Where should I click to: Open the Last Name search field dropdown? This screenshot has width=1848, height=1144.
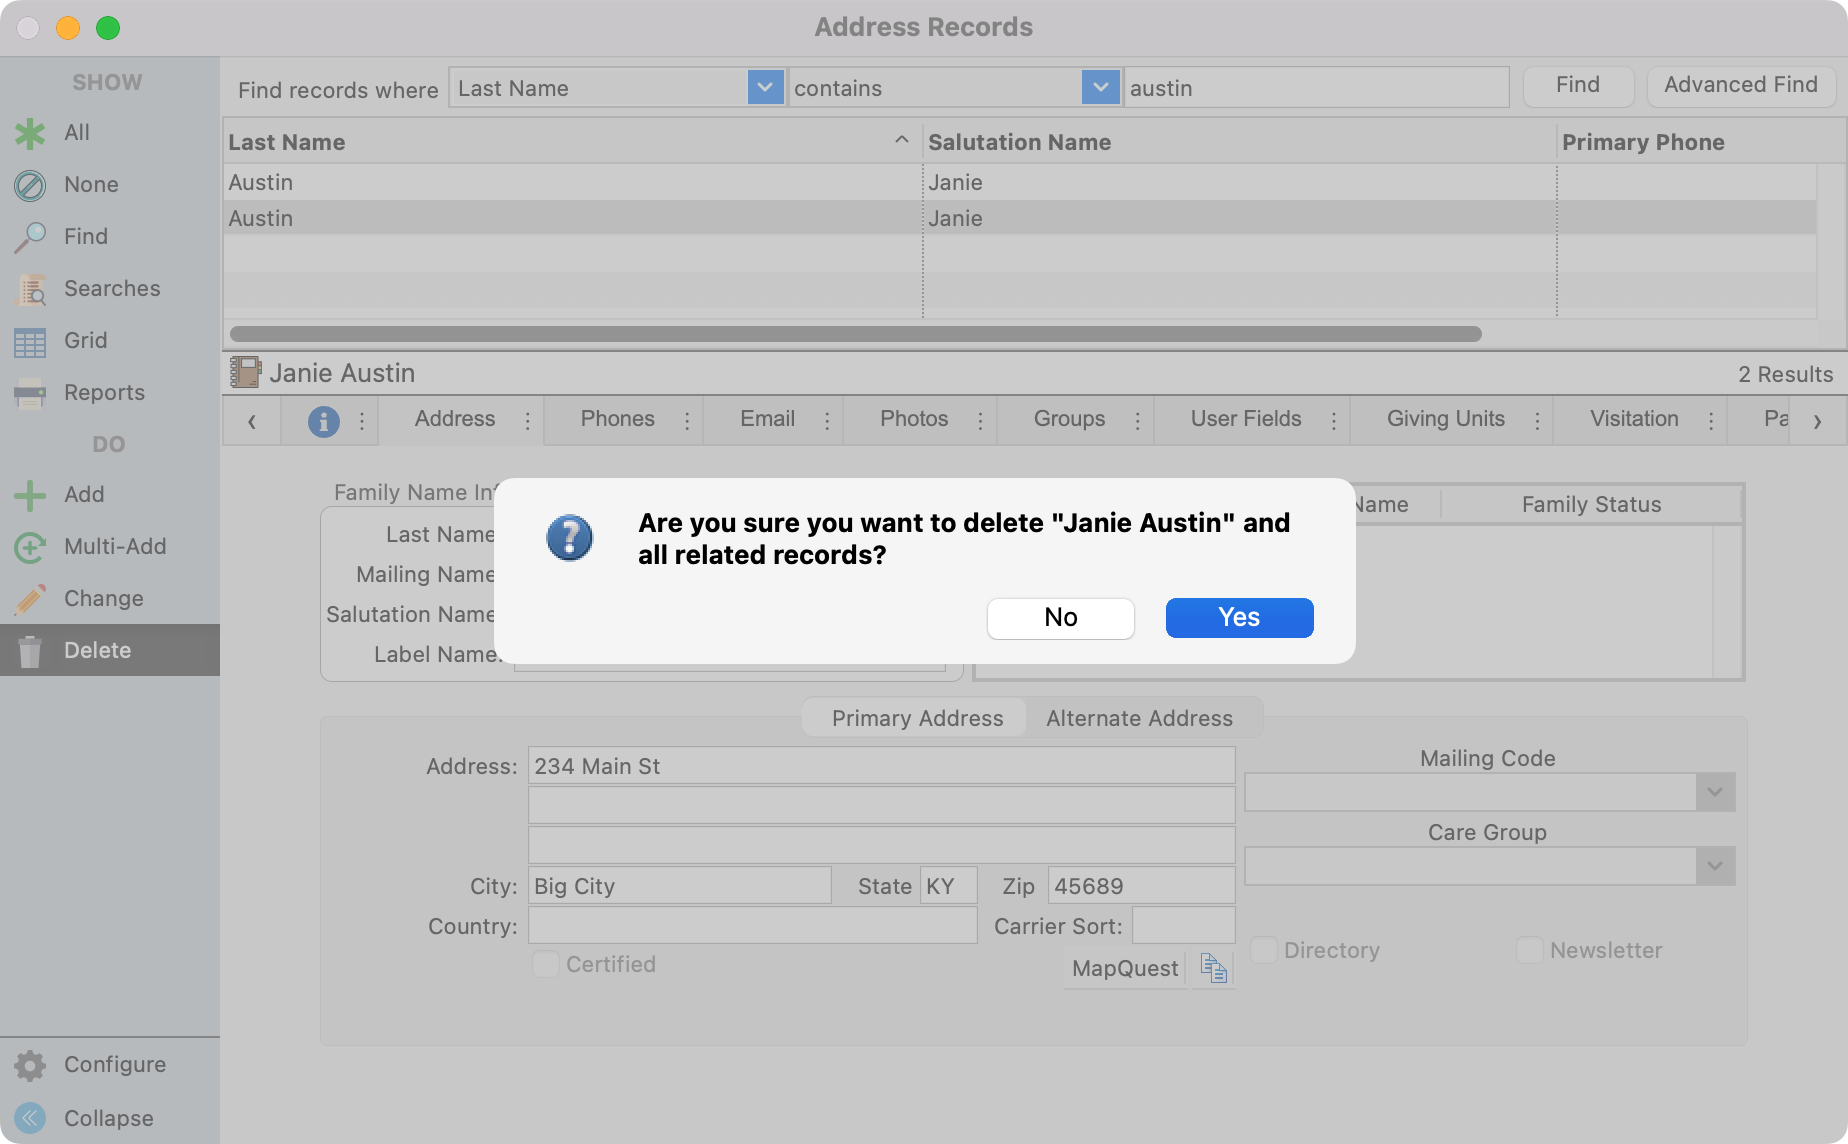(x=765, y=88)
